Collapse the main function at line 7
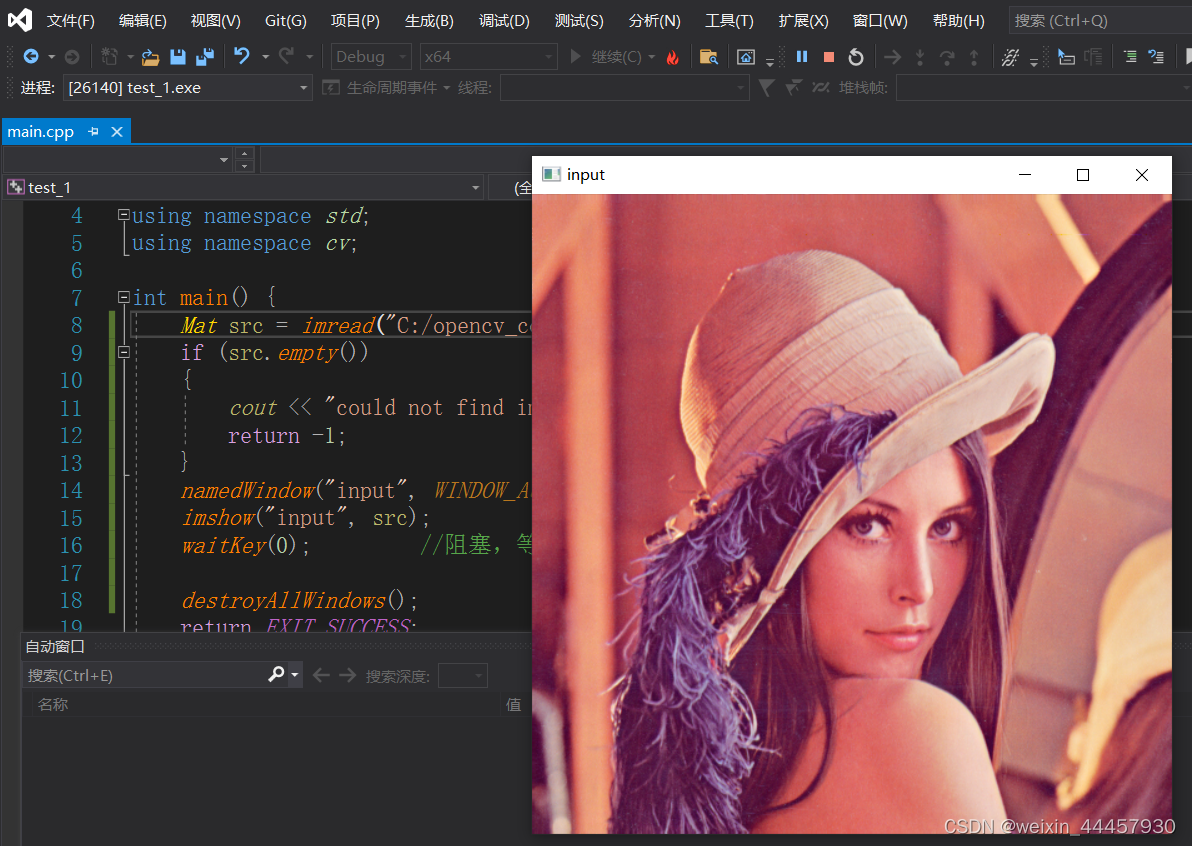The width and height of the screenshot is (1192, 846). click(x=123, y=296)
